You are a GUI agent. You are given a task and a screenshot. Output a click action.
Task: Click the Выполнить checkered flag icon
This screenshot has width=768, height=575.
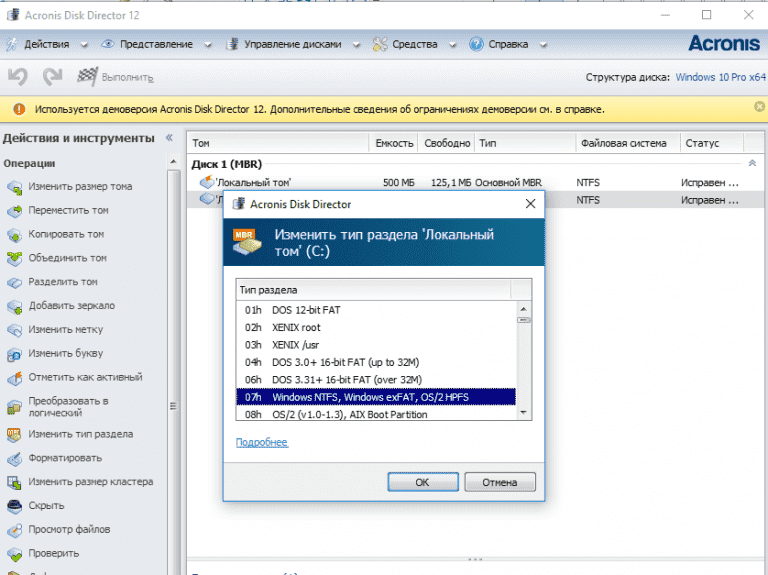[87, 76]
